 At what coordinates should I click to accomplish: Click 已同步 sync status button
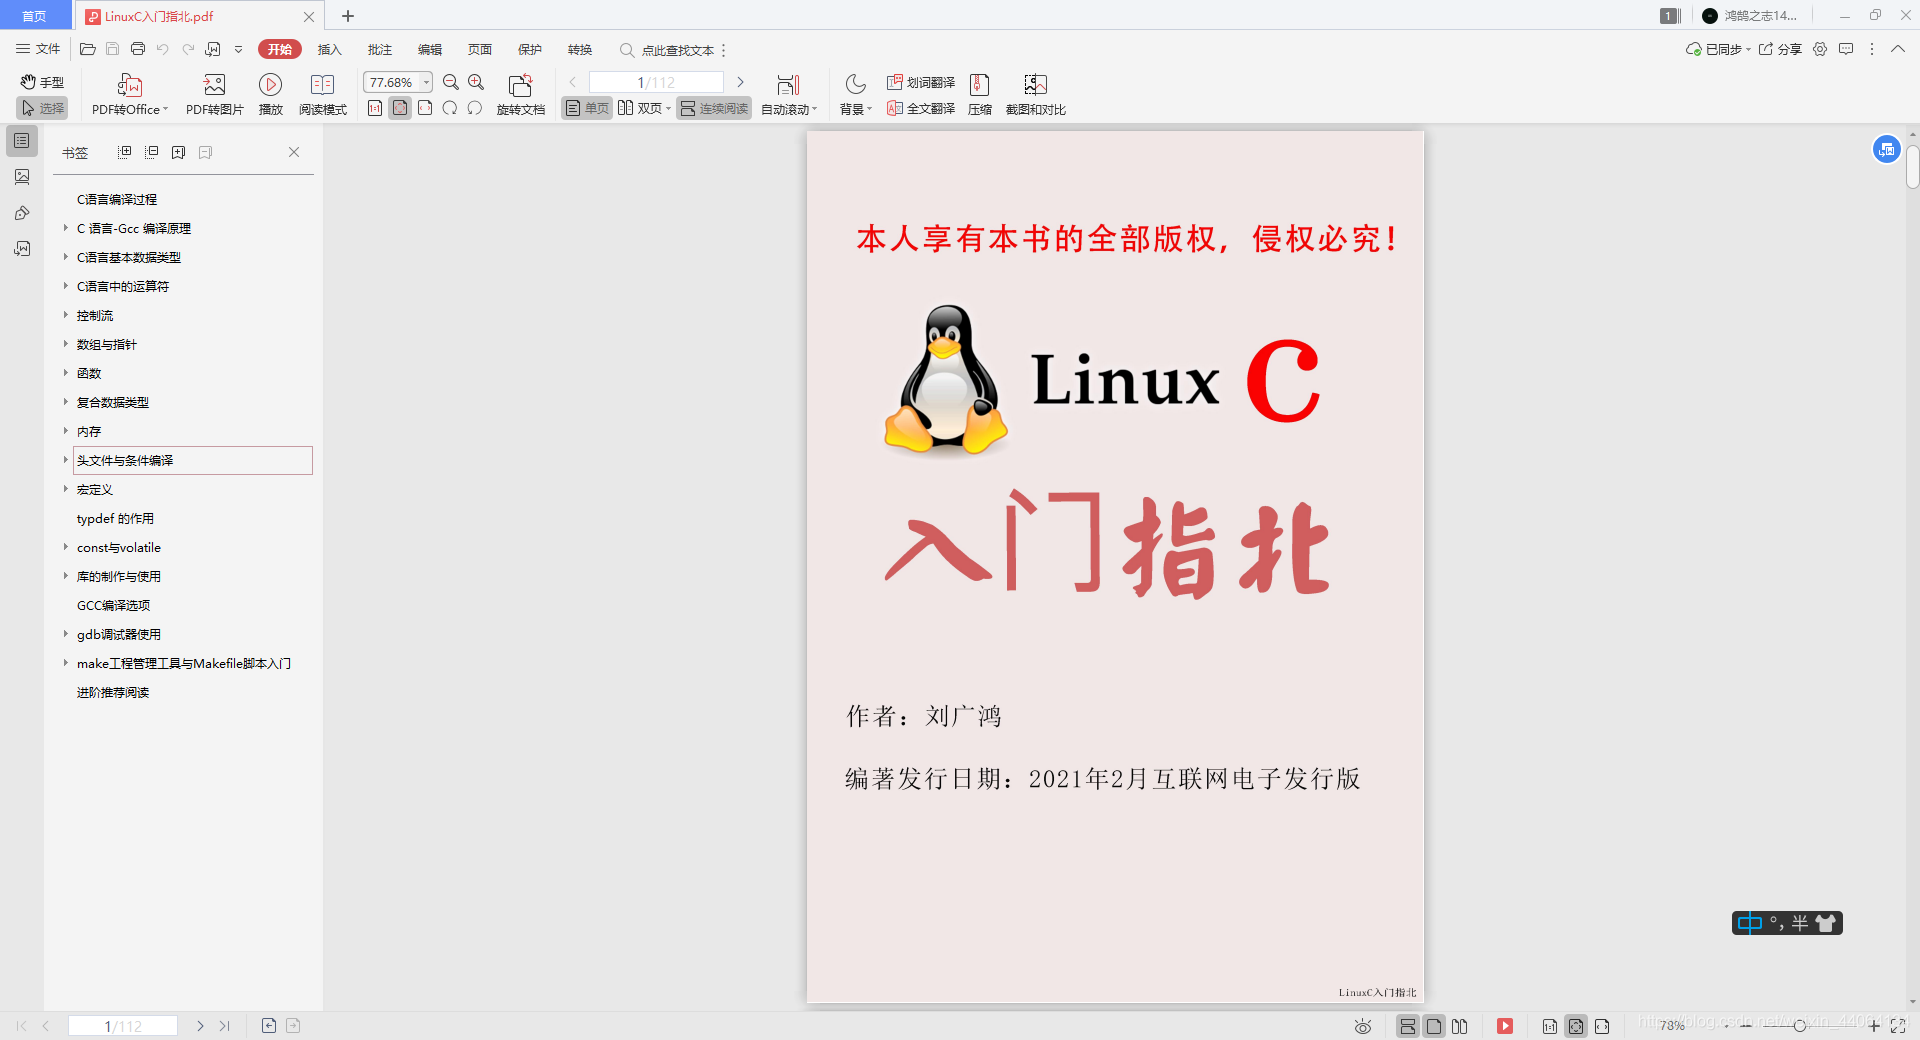click(x=1718, y=49)
